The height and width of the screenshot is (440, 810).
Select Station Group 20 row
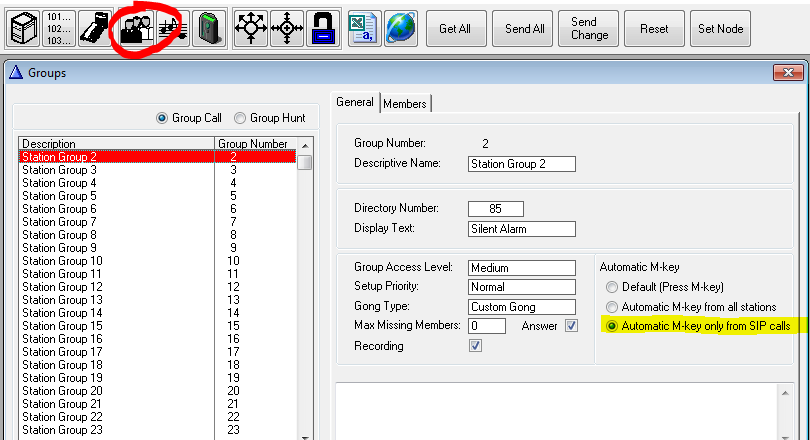click(x=158, y=391)
